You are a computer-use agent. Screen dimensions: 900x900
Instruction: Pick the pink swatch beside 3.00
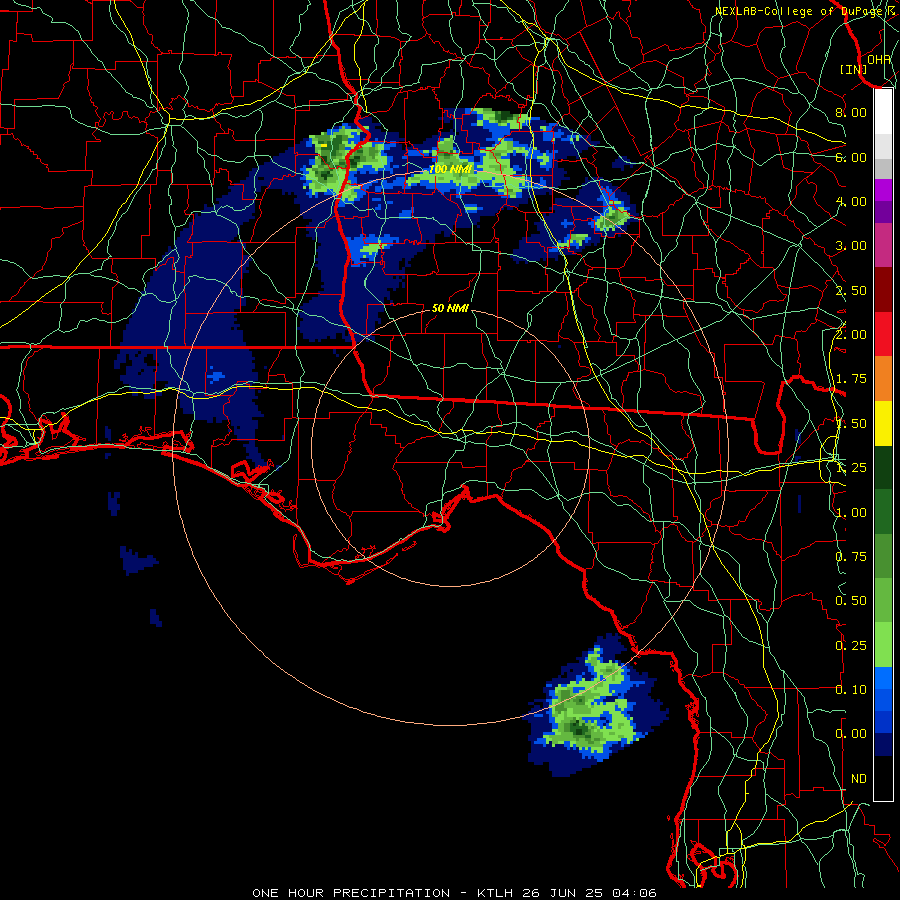tap(883, 246)
